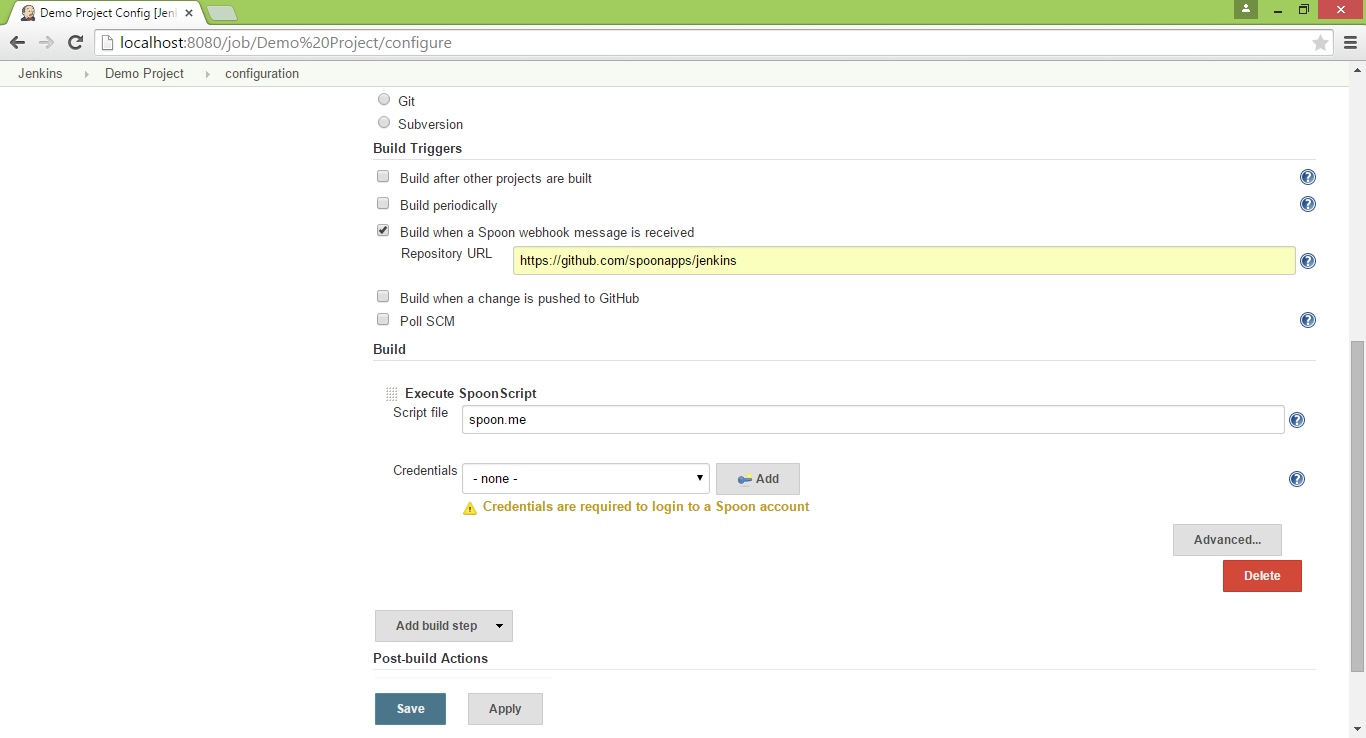Click the drag handle of Execute SpoonScript
Image resolution: width=1366 pixels, height=738 pixels.
click(391, 394)
